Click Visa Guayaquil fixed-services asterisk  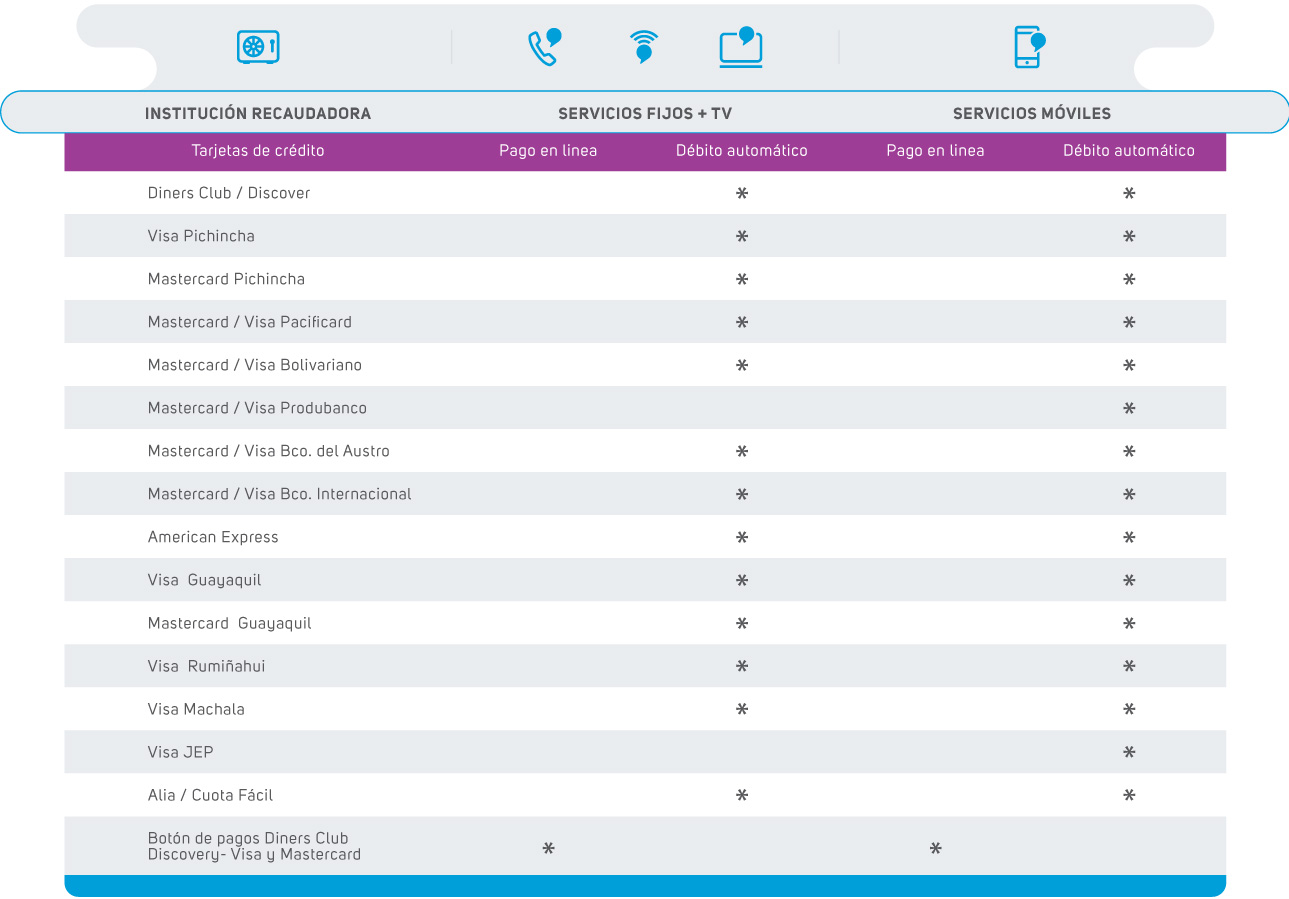pos(742,581)
